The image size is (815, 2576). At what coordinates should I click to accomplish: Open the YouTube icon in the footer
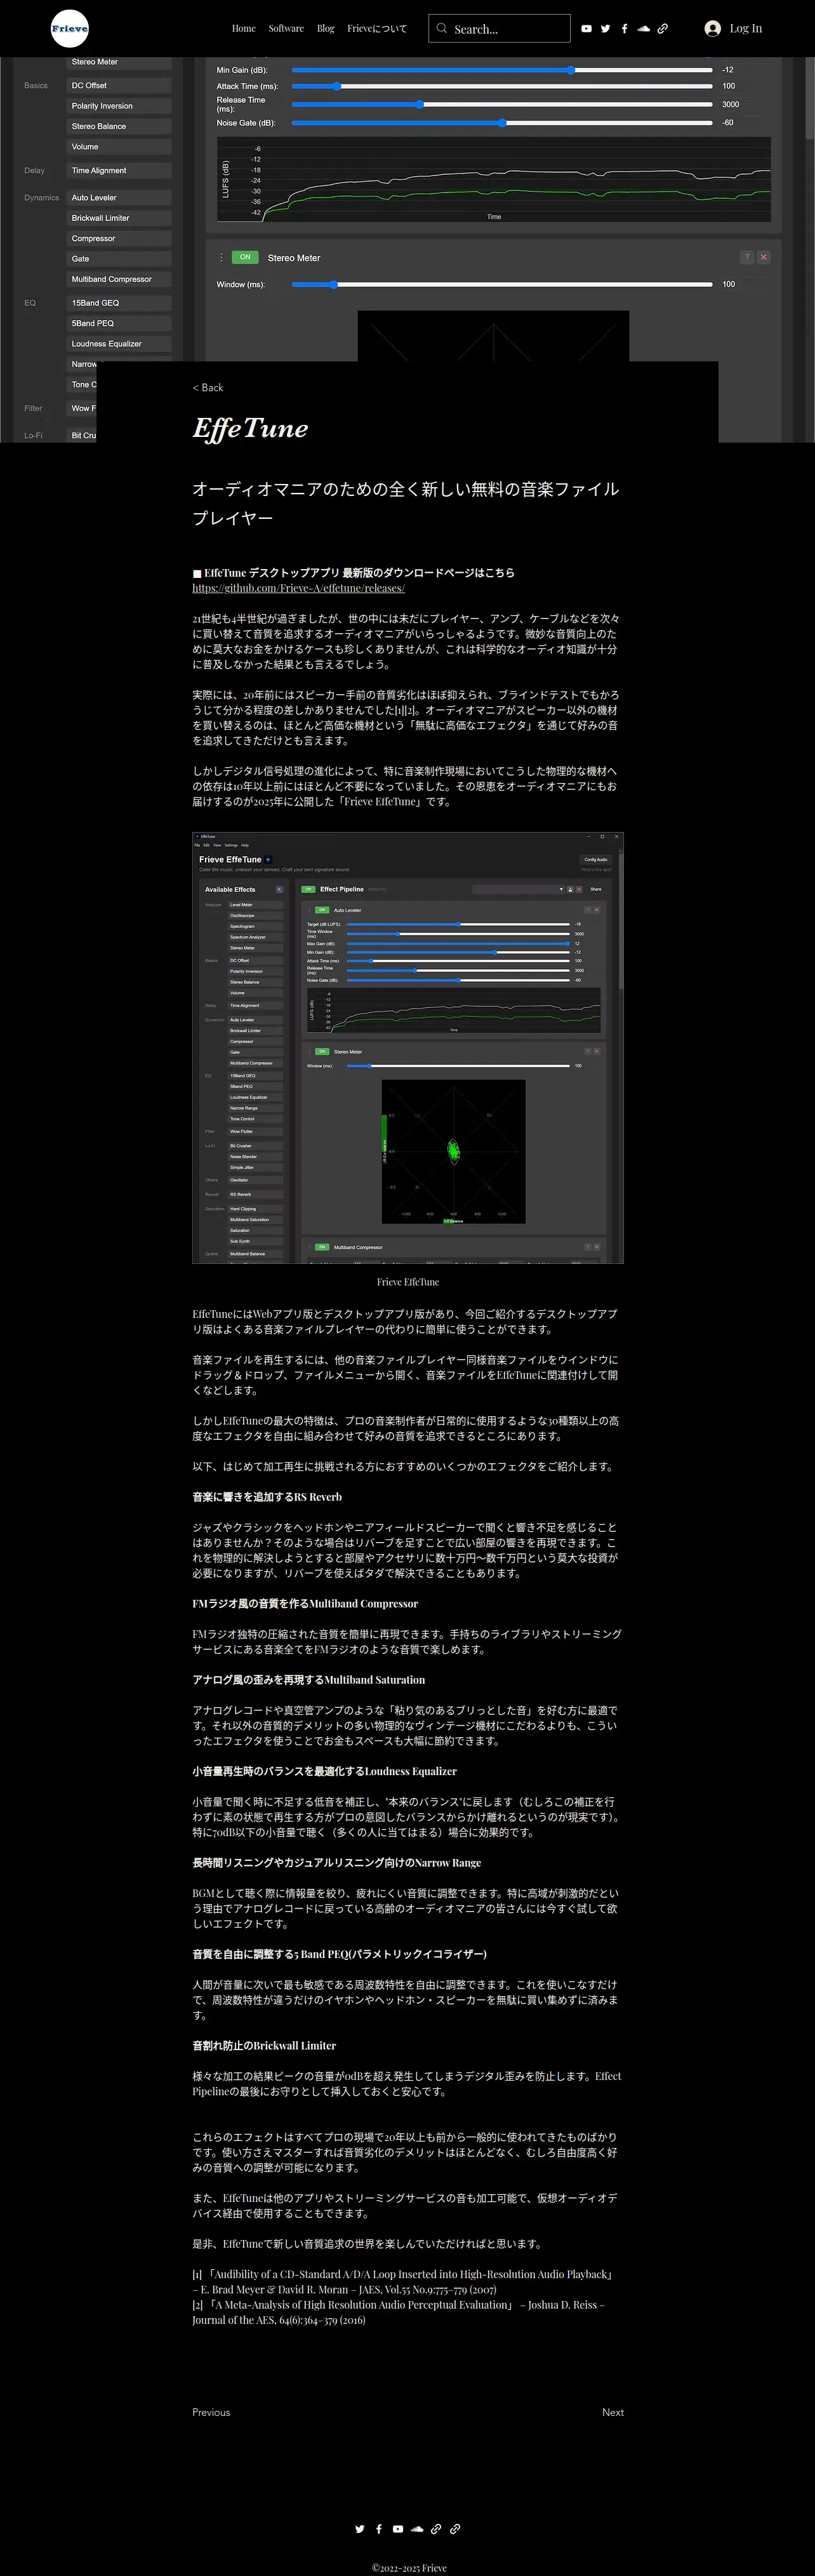tap(397, 2529)
